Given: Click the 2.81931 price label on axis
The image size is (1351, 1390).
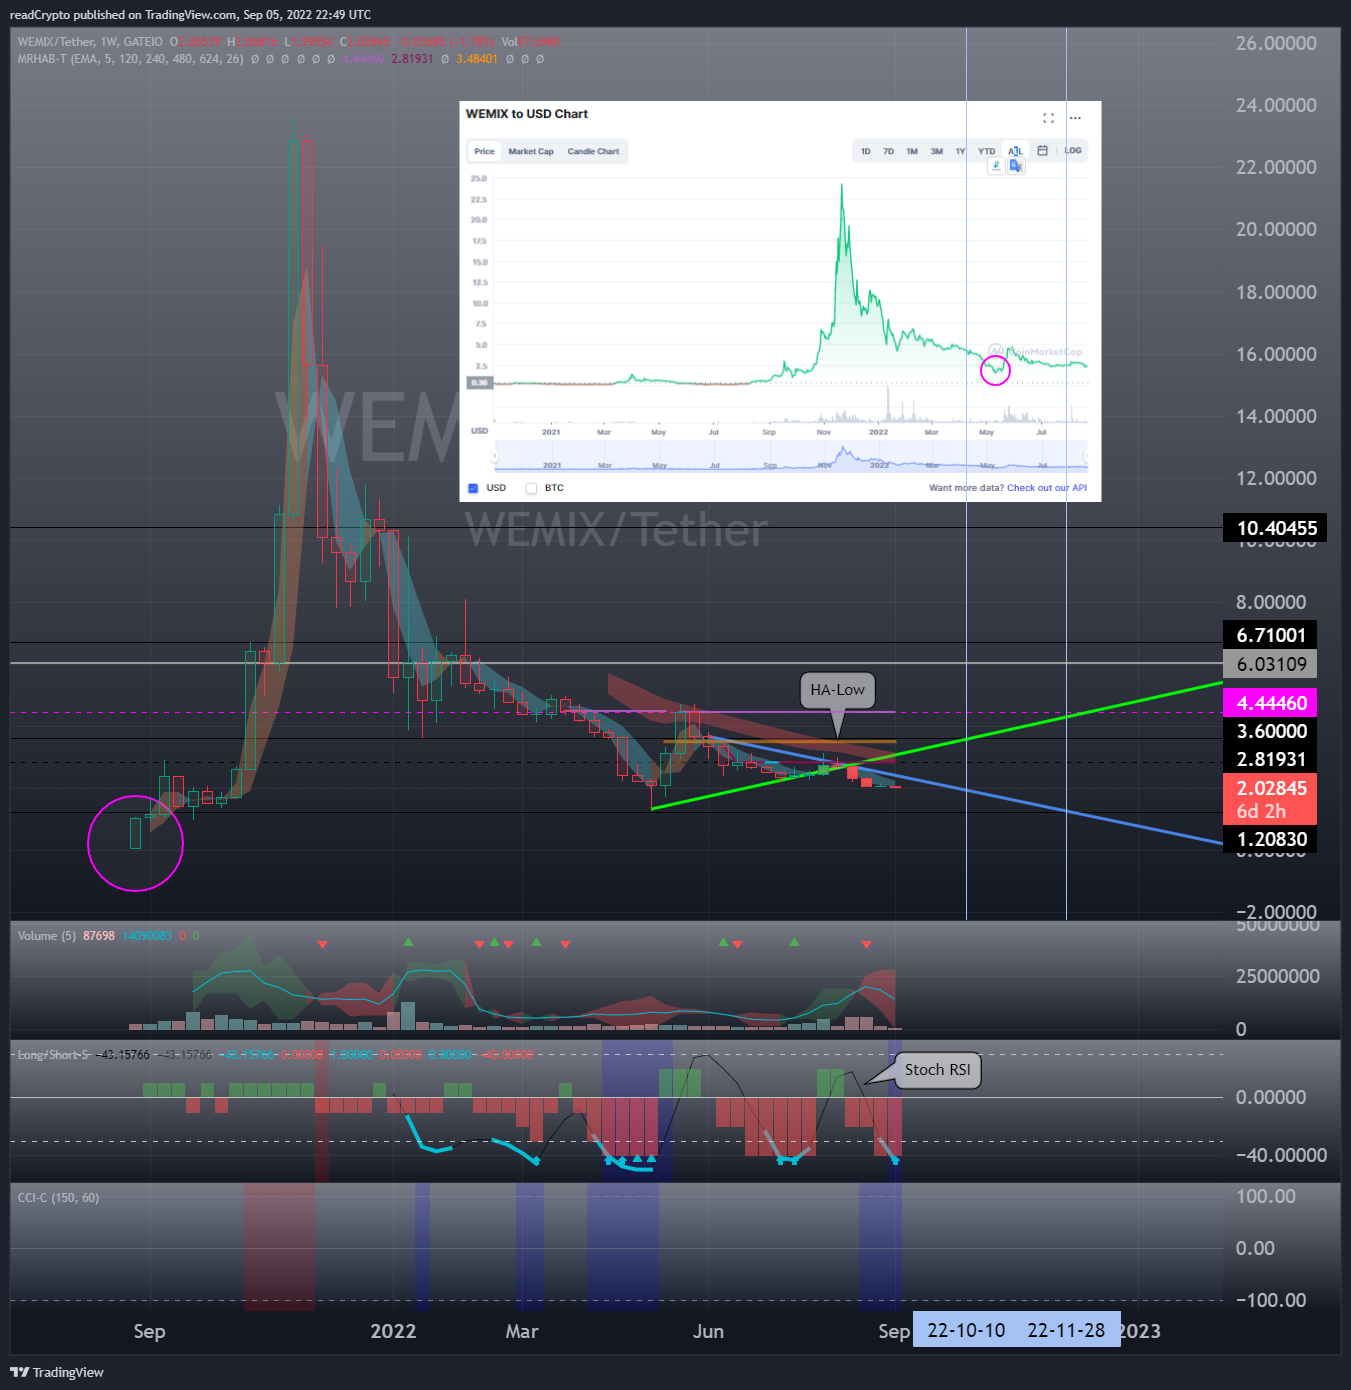Looking at the screenshot, I should 1270,759.
